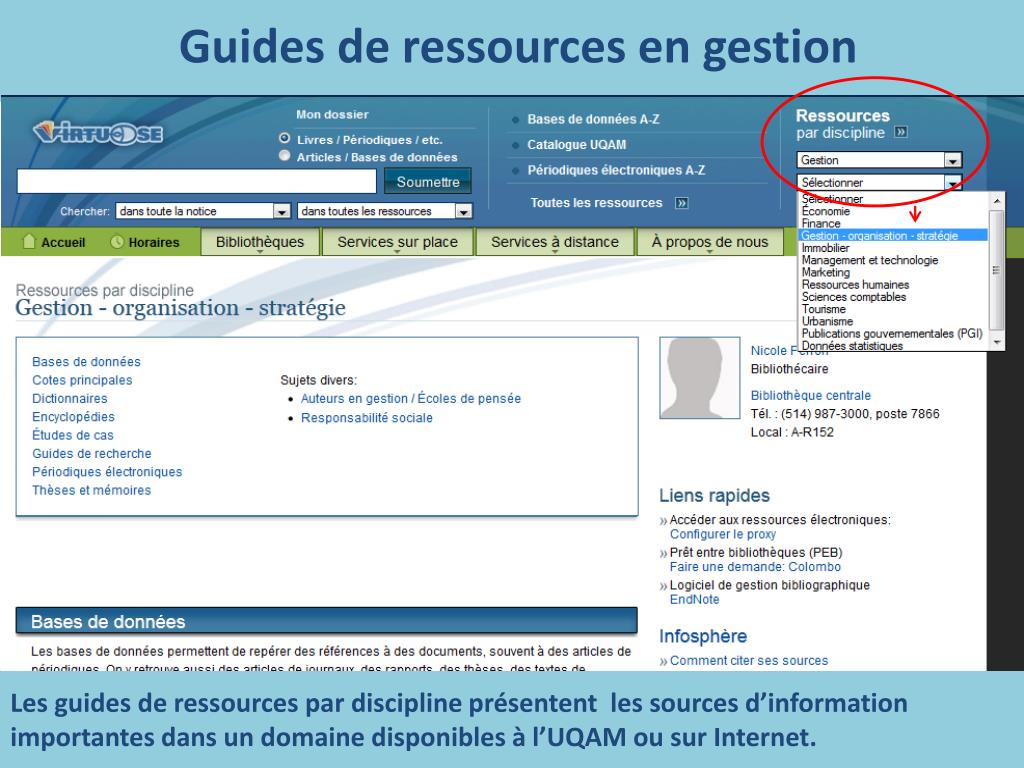Viewport: 1024px width, 768px height.
Task: Open Catalogue UQAM link
Action: pos(577,144)
